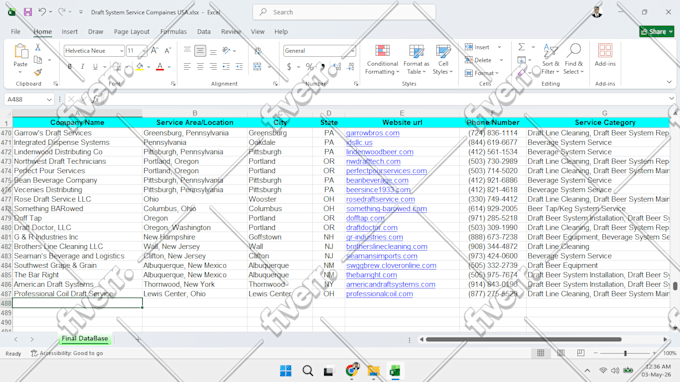Viewport: 680px width, 382px height.
Task: Click Merge & Center icon
Action: 258,67
